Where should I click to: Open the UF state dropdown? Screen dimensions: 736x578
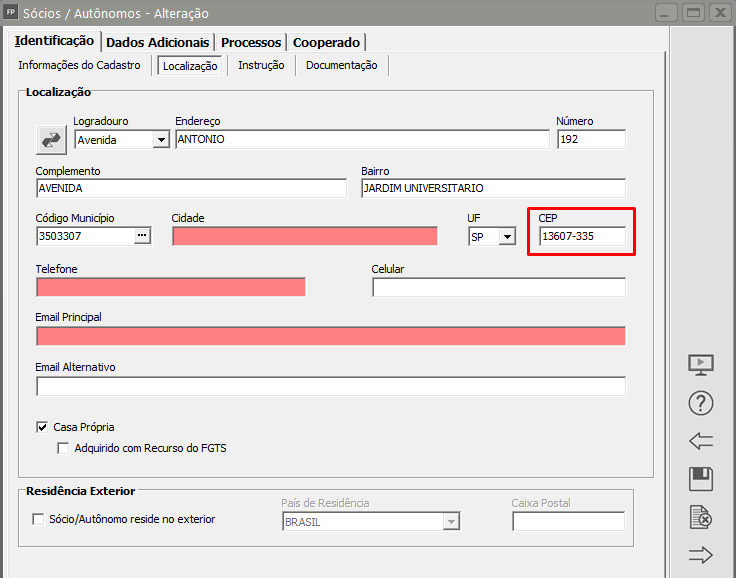507,237
